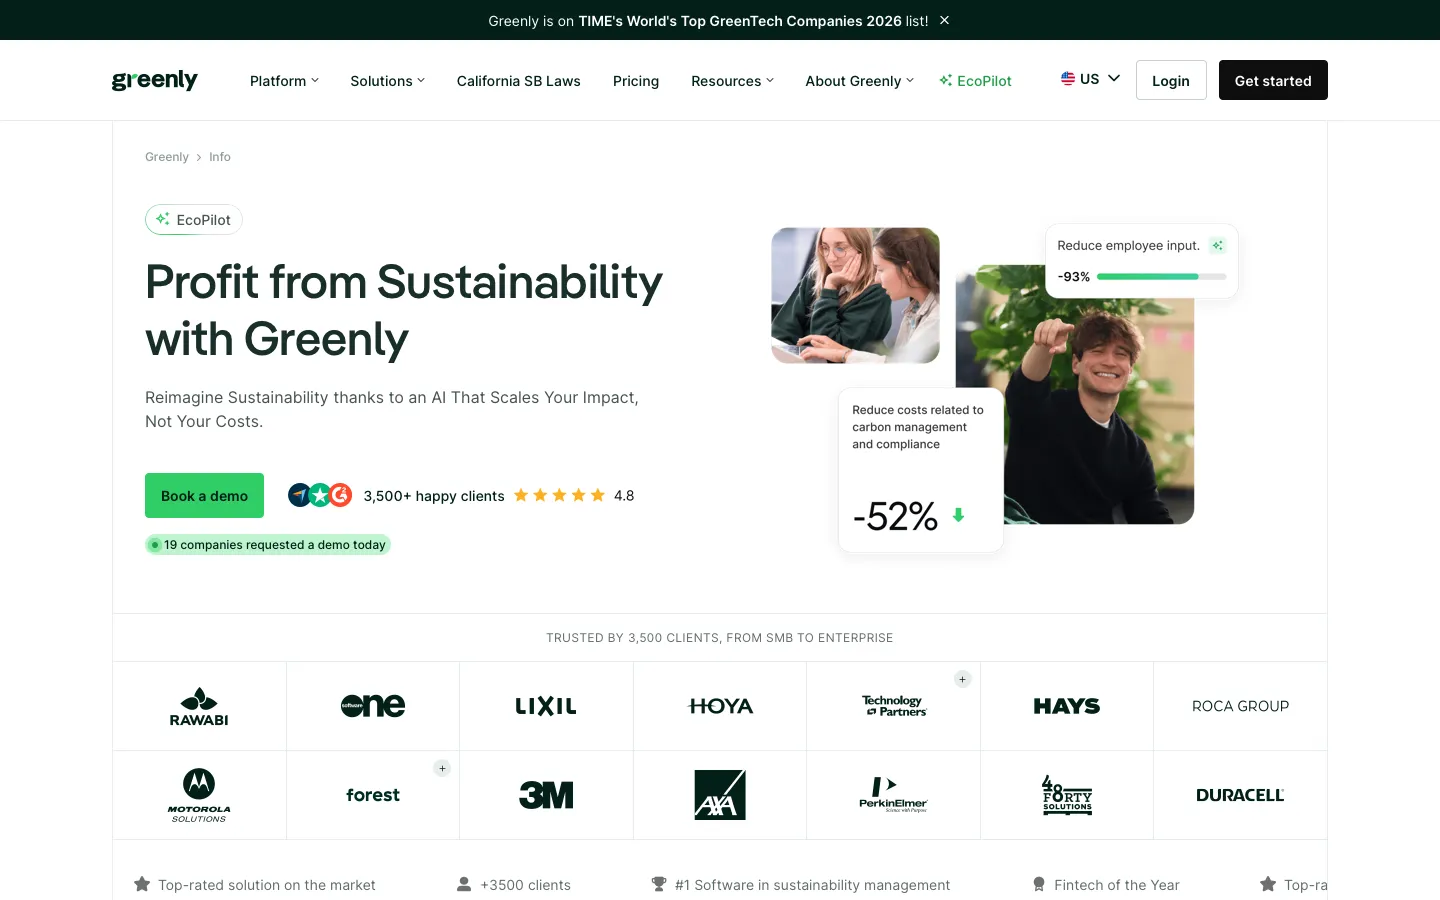Click the ROCA GROUP logo
The width and height of the screenshot is (1440, 900).
pos(1240,706)
